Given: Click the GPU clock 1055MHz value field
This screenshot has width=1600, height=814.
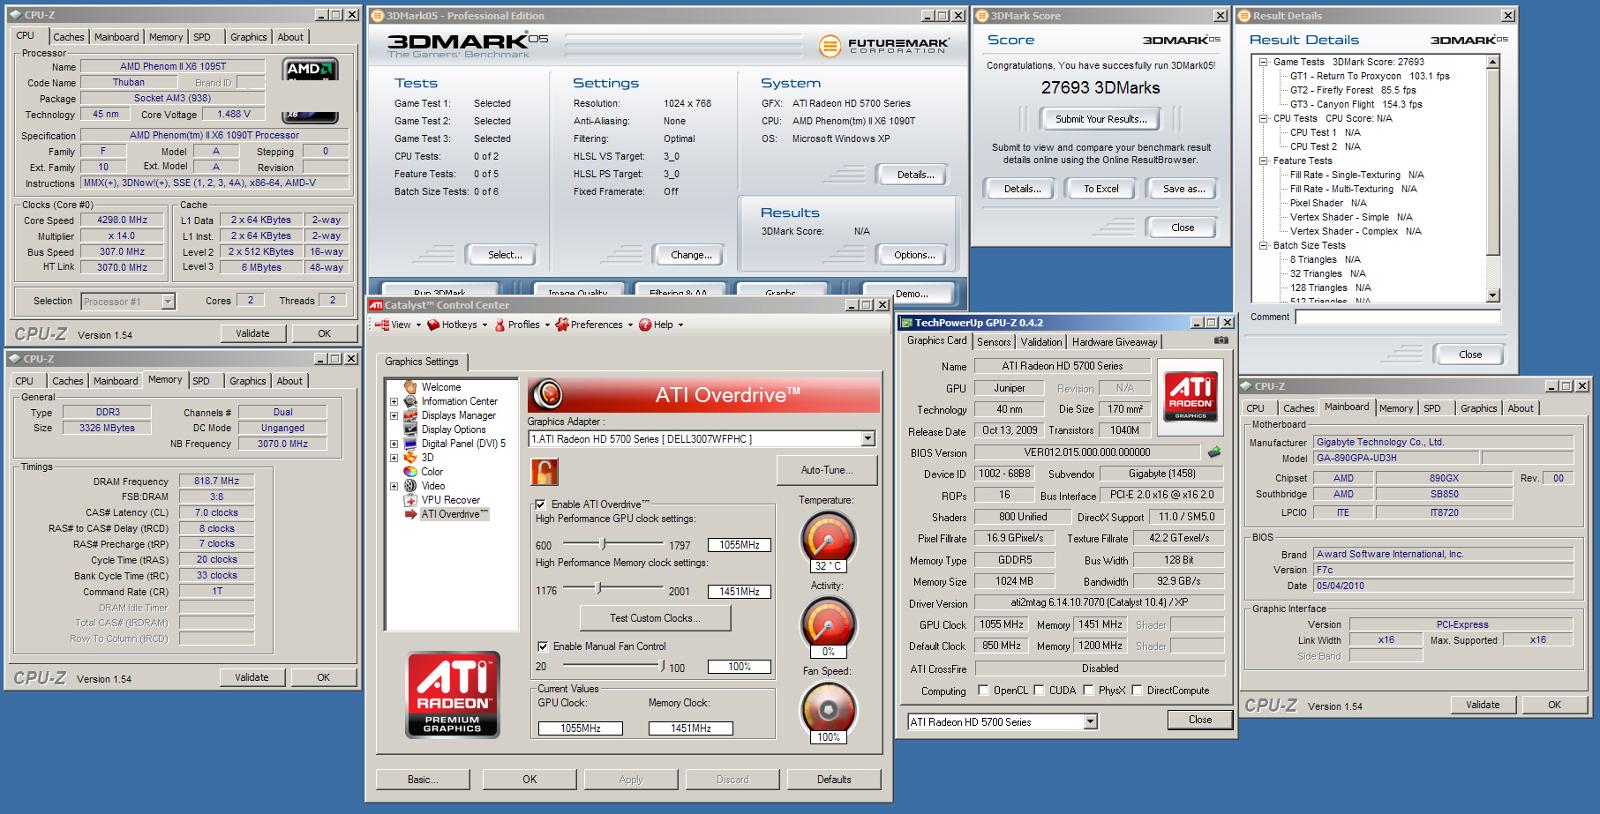Looking at the screenshot, I should (740, 545).
